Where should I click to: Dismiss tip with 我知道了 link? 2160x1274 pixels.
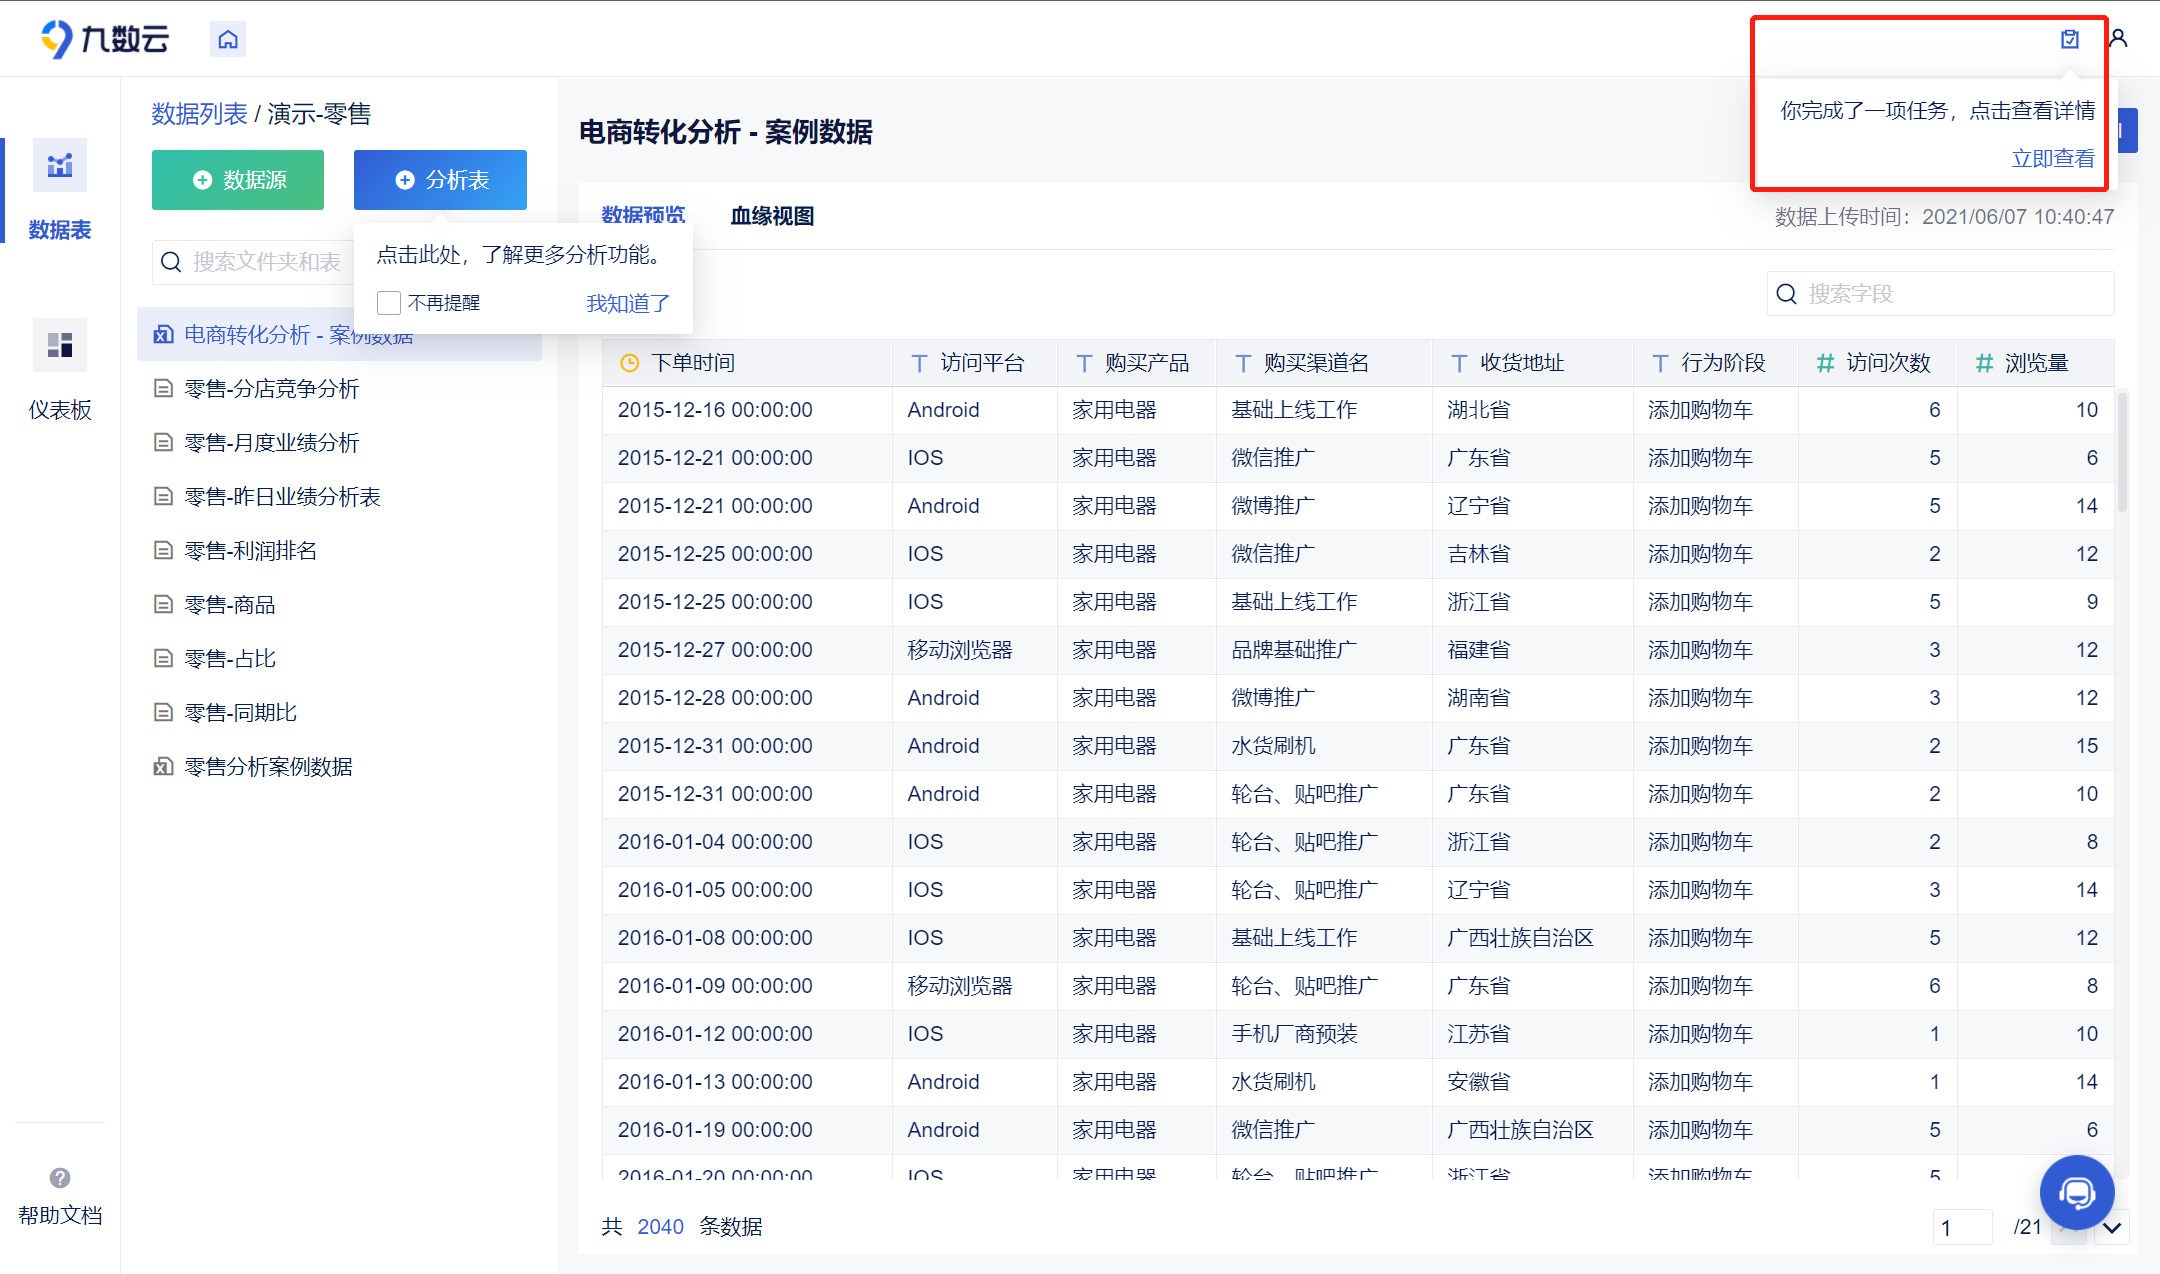click(x=627, y=303)
